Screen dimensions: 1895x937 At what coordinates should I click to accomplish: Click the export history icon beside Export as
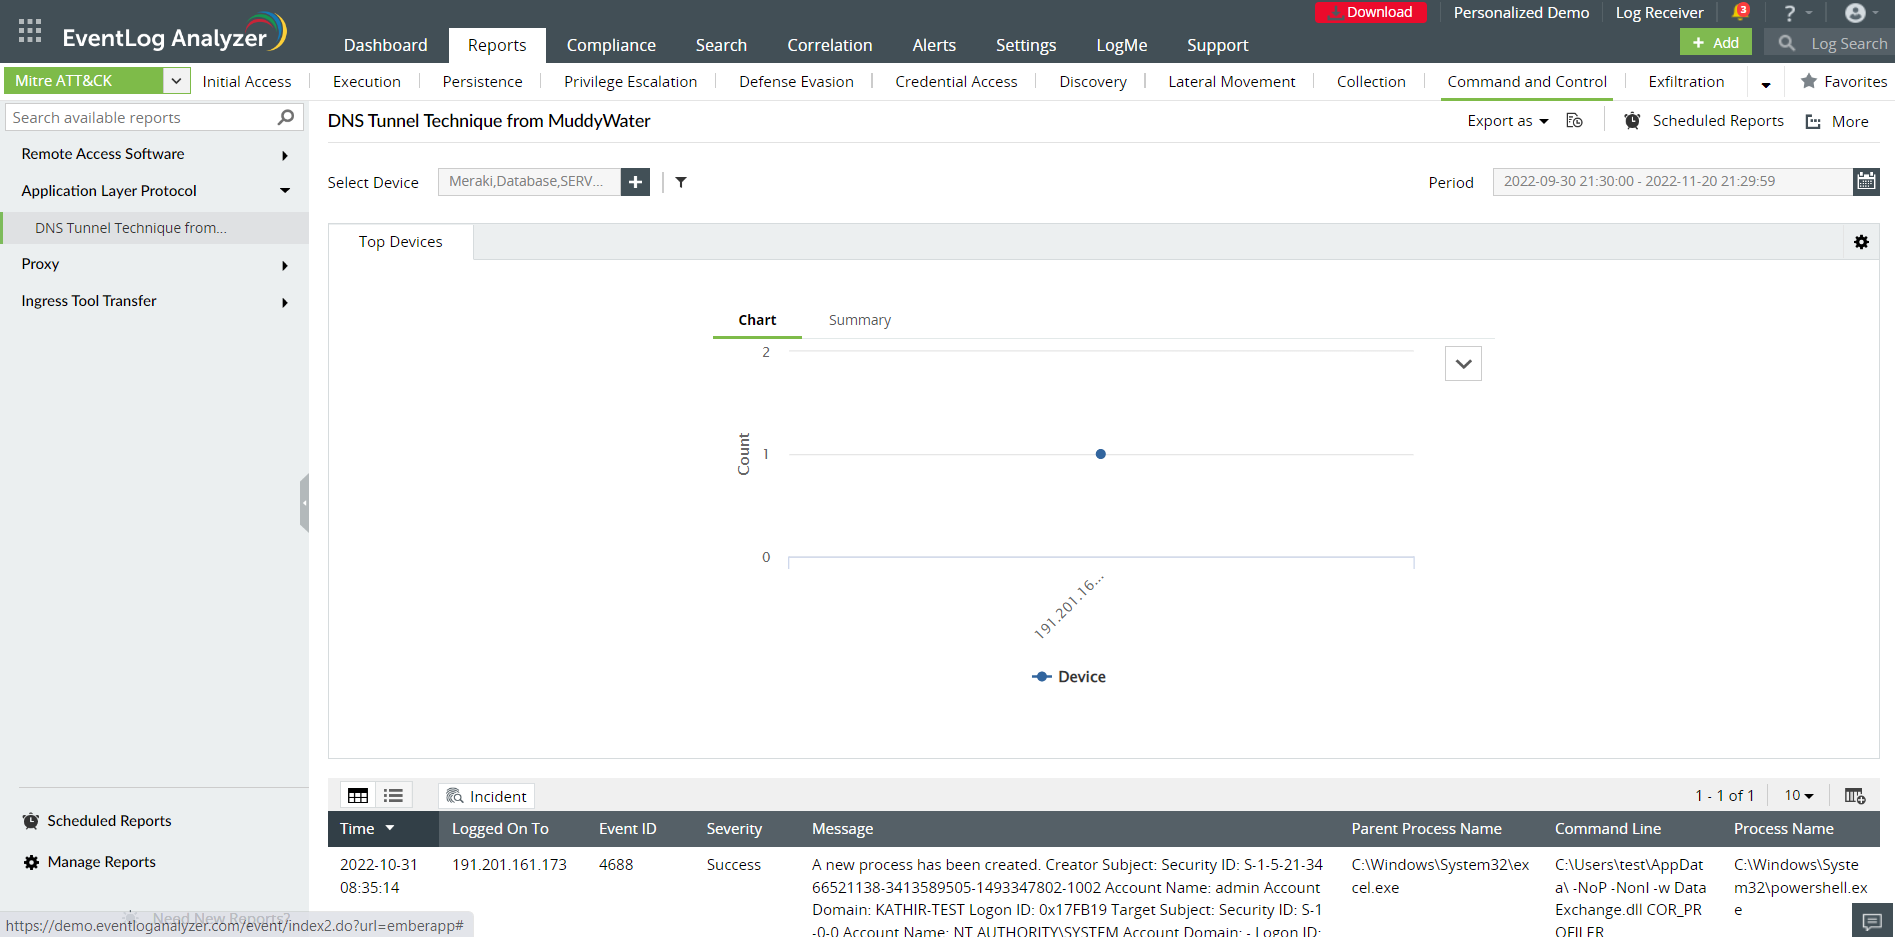(1574, 121)
